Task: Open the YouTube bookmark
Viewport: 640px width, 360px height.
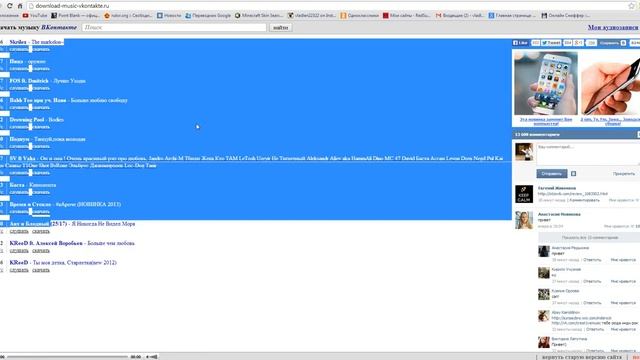Action: point(35,16)
